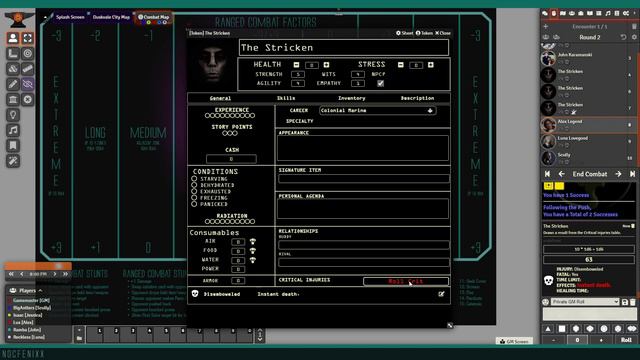
Task: Switch to the Splash Screen scene
Action: (70, 17)
